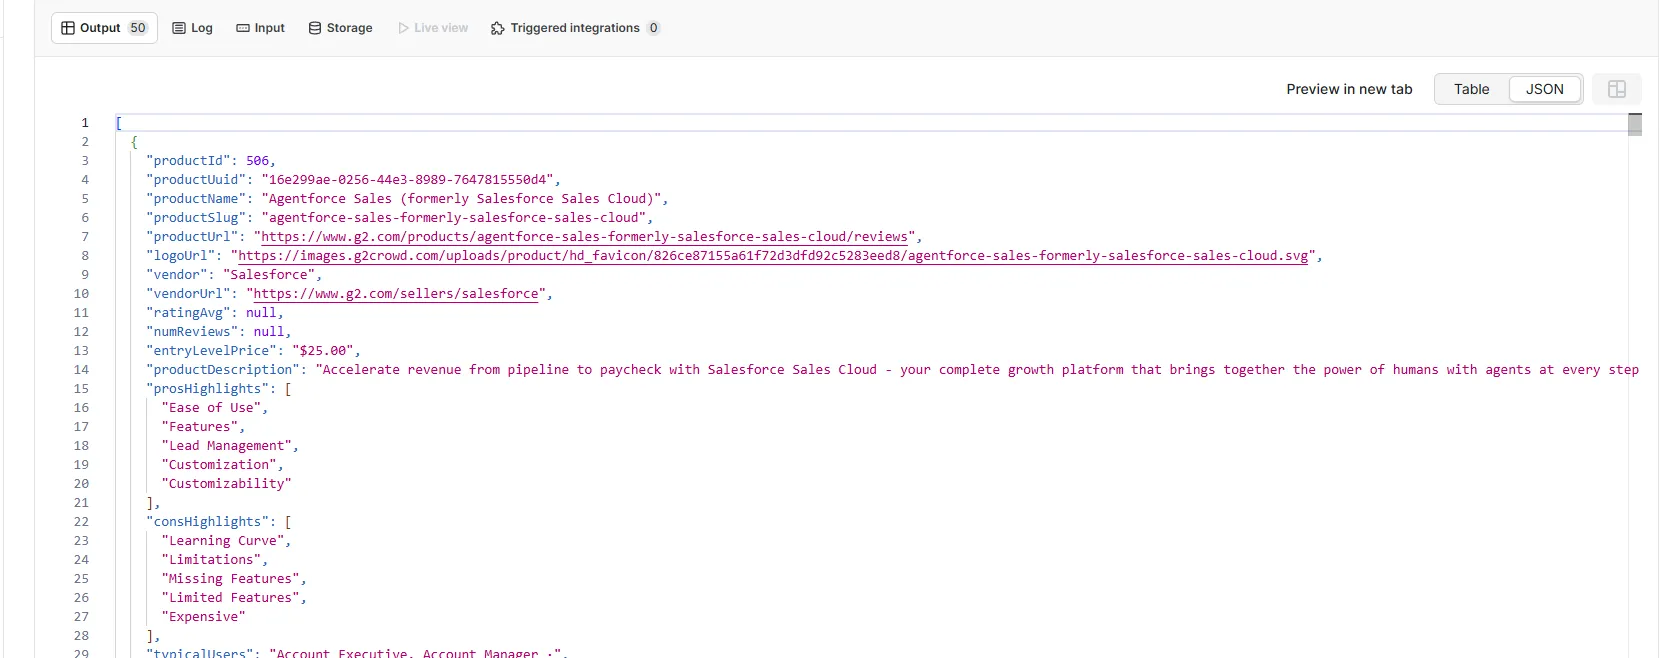The image size is (1661, 658).
Task: Open the vendorUrl Salesforce seller link
Action: click(396, 294)
